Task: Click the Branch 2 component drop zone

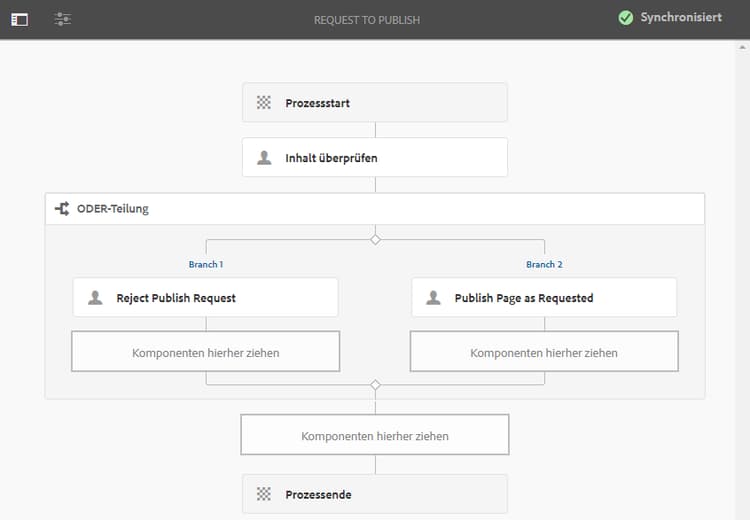Action: [x=544, y=352]
